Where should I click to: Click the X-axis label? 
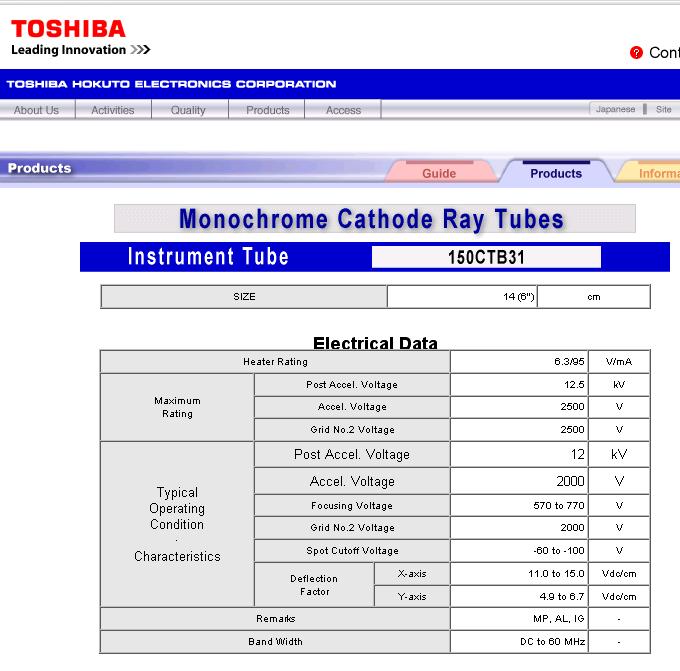pos(412,573)
